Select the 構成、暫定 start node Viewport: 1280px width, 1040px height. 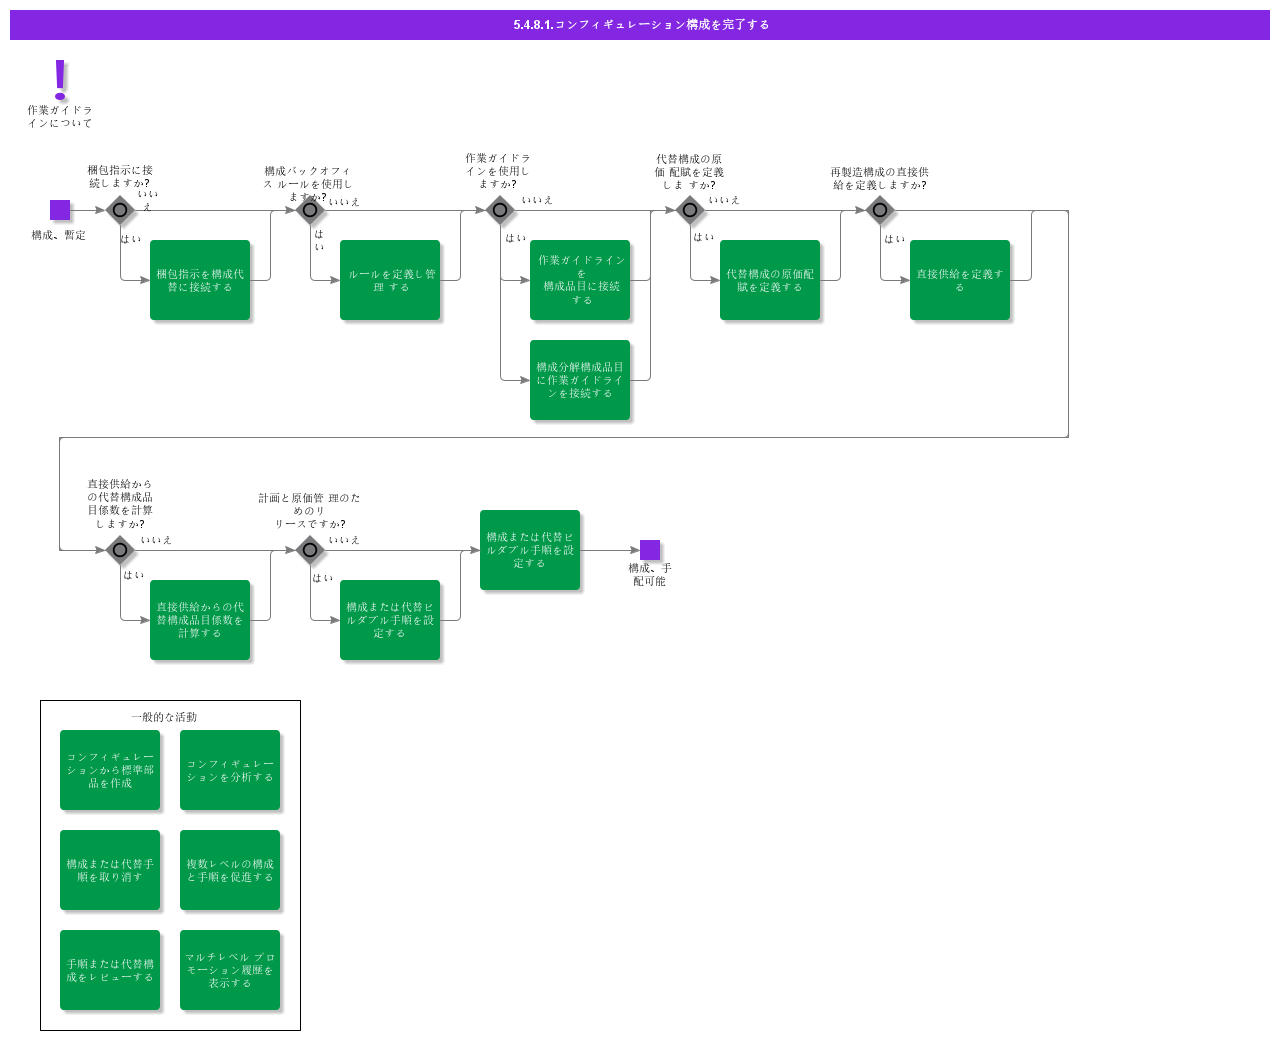click(60, 209)
